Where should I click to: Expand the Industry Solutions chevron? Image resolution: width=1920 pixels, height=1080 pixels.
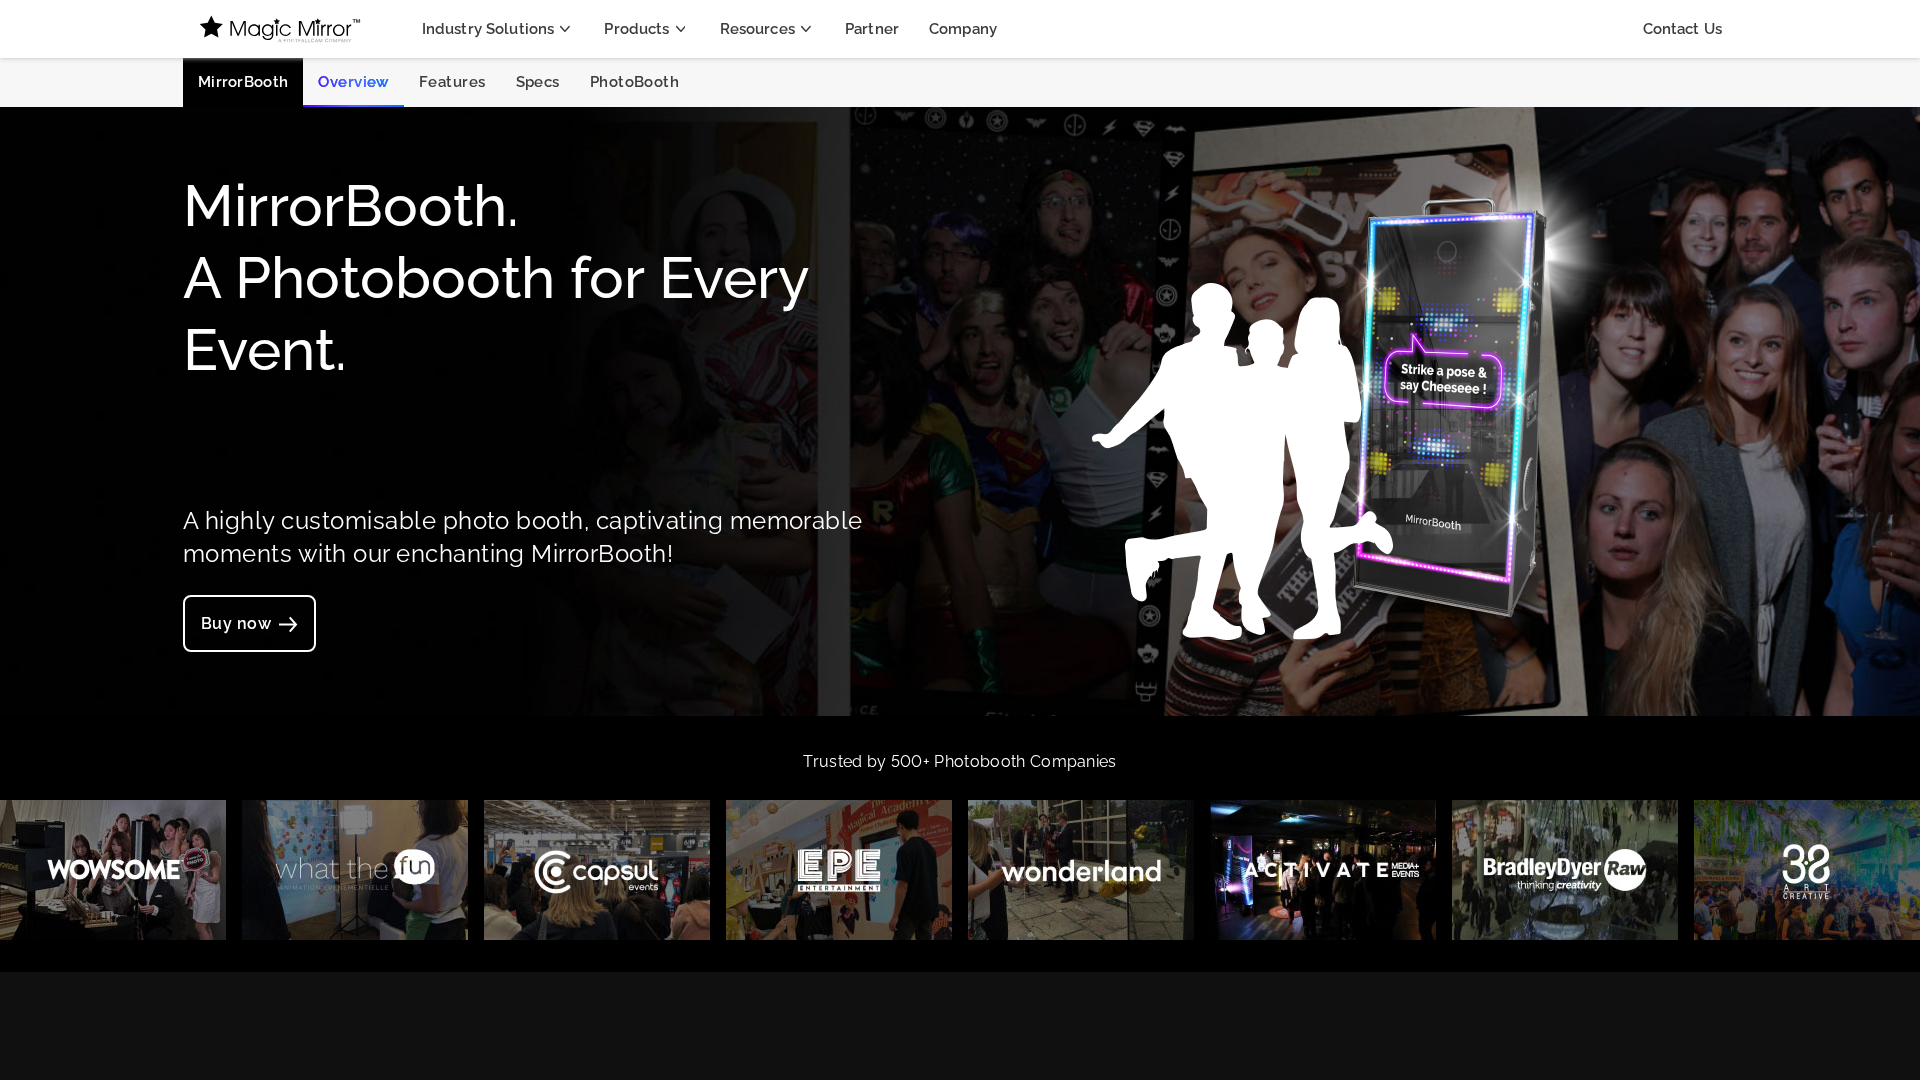point(565,29)
